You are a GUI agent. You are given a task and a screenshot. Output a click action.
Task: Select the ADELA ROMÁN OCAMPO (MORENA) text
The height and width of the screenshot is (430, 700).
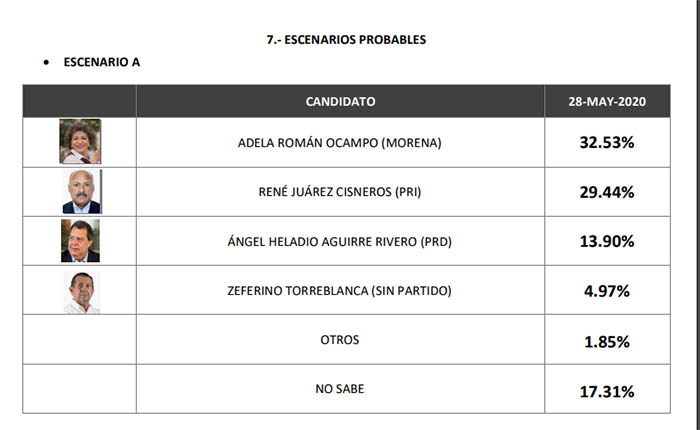340,143
